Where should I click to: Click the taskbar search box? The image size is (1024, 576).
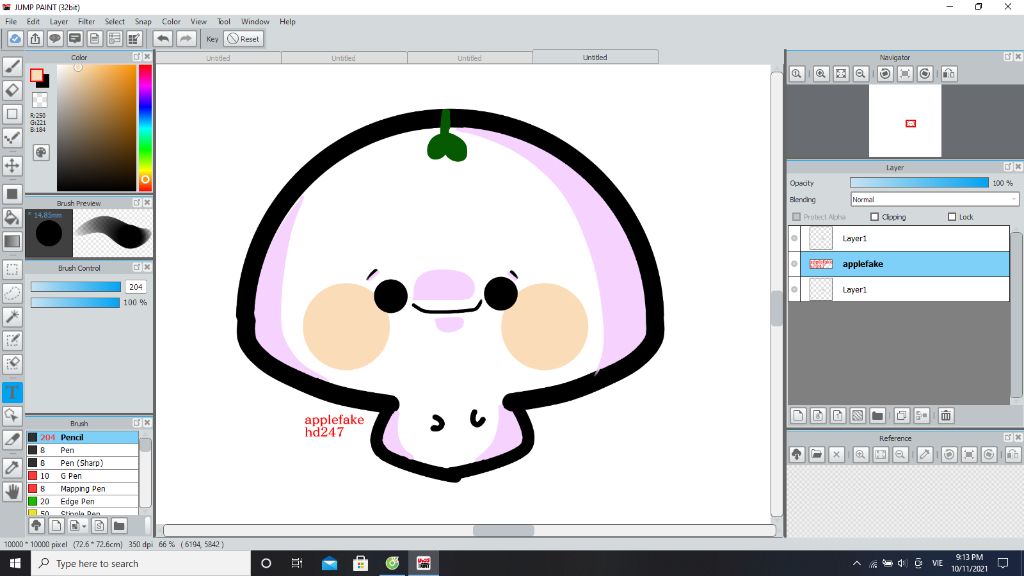coord(141,563)
